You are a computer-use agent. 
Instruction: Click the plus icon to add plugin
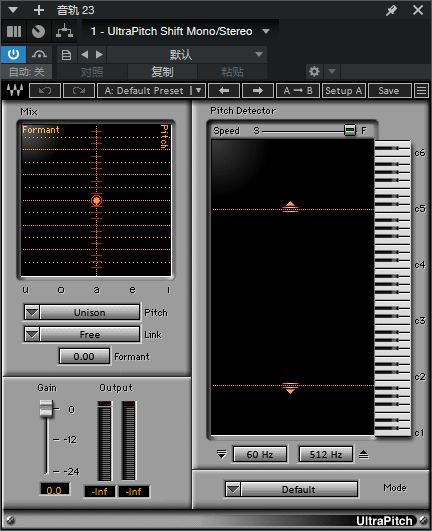(39, 10)
